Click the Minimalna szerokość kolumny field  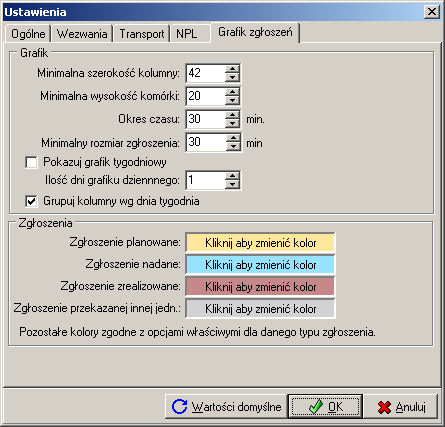[205, 73]
